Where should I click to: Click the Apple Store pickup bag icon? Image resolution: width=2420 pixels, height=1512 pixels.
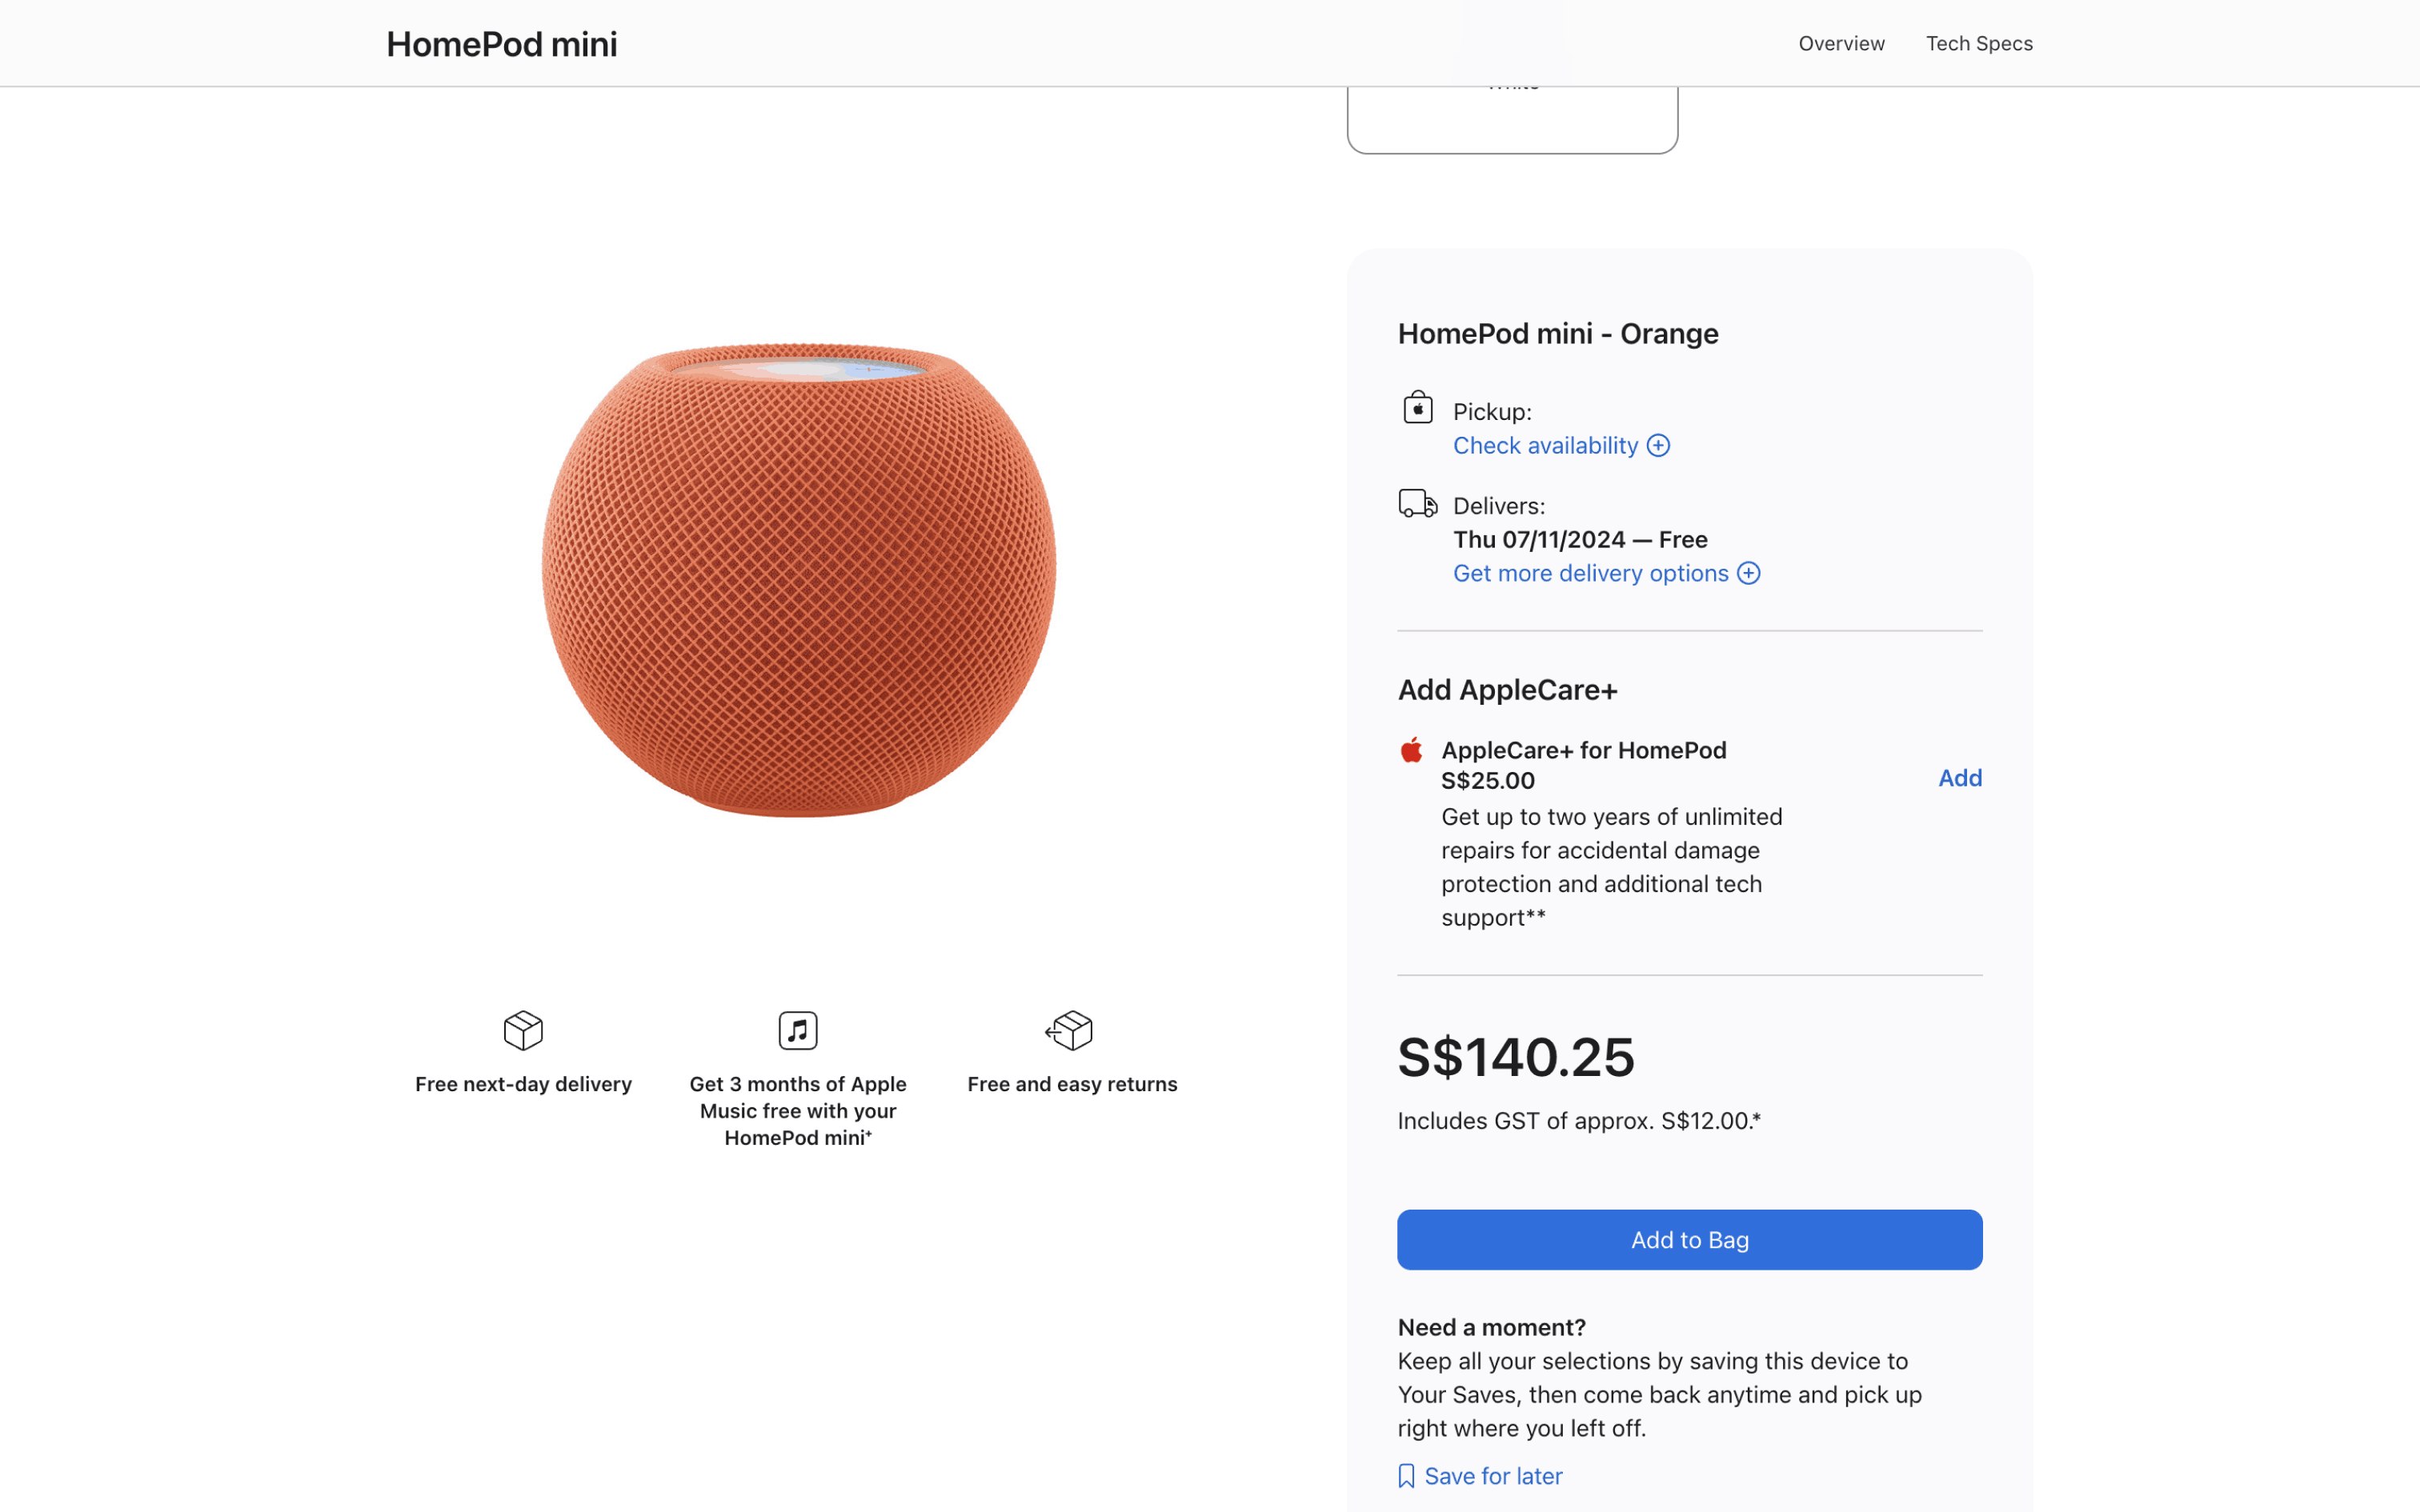1417,408
